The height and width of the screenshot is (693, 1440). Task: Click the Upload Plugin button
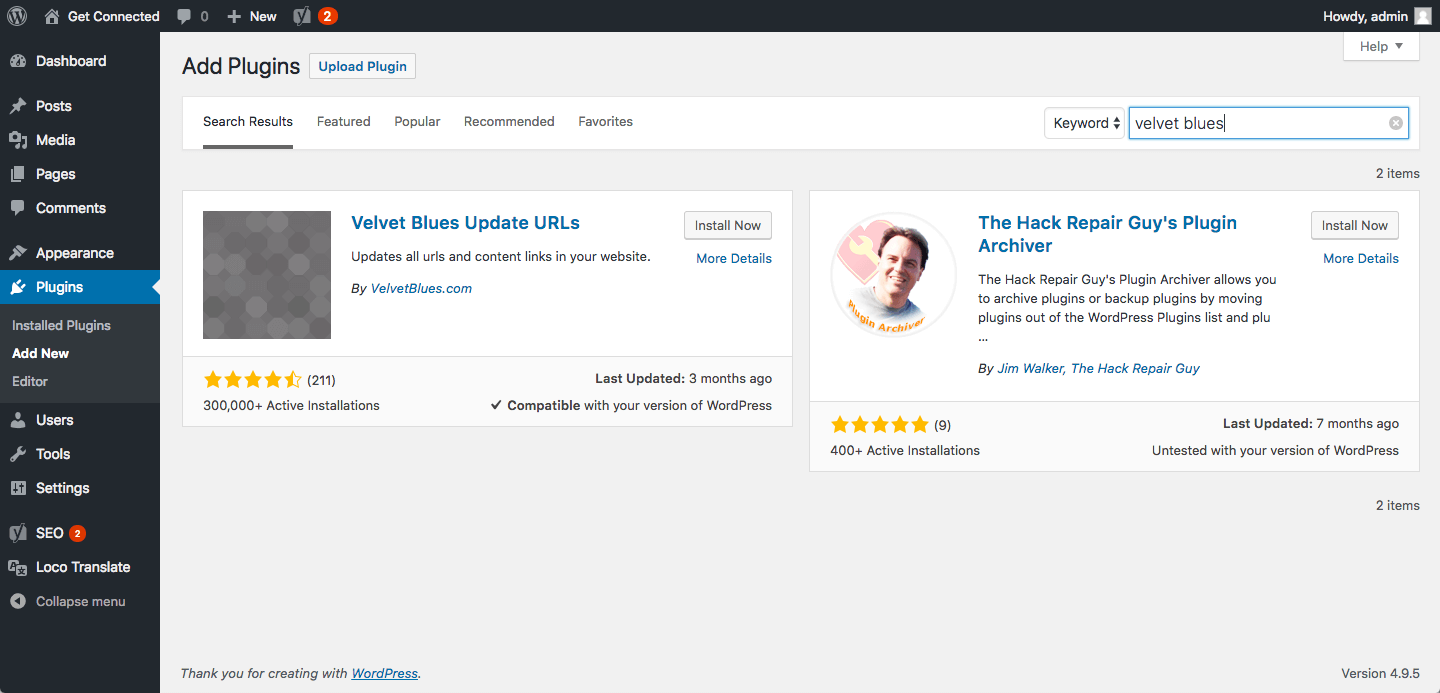(x=362, y=66)
